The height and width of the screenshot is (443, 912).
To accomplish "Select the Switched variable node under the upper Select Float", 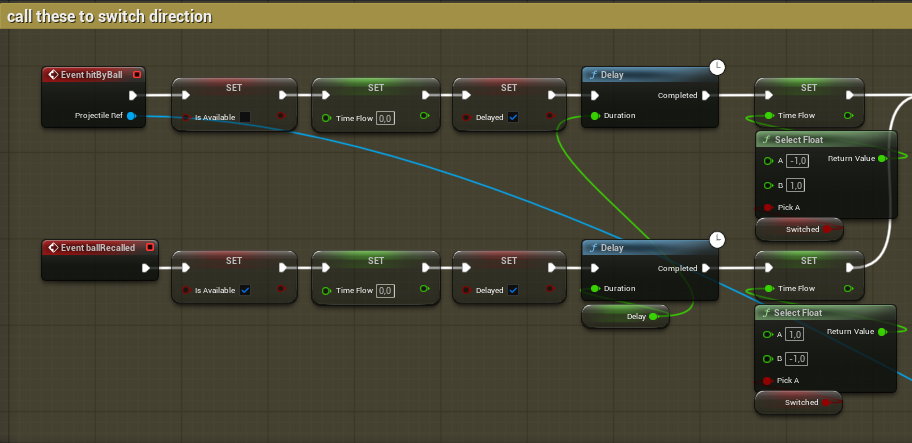I will pyautogui.click(x=798, y=230).
